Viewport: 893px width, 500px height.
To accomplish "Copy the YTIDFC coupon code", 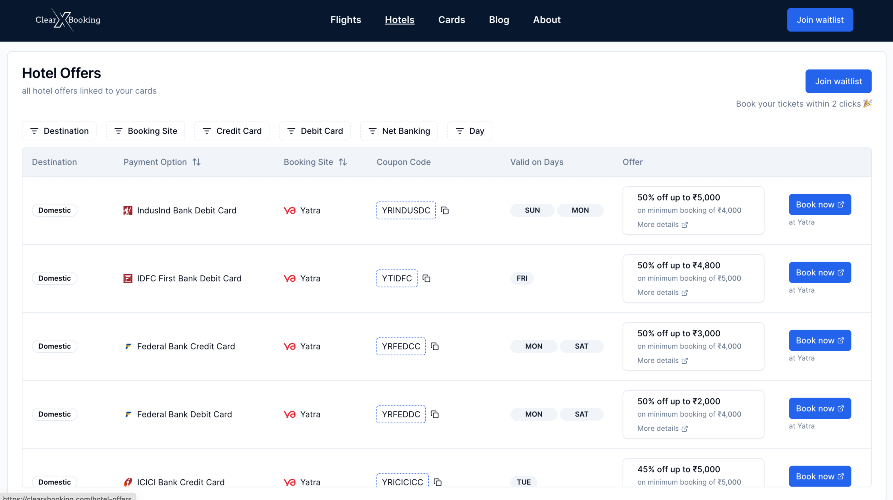I will point(427,278).
